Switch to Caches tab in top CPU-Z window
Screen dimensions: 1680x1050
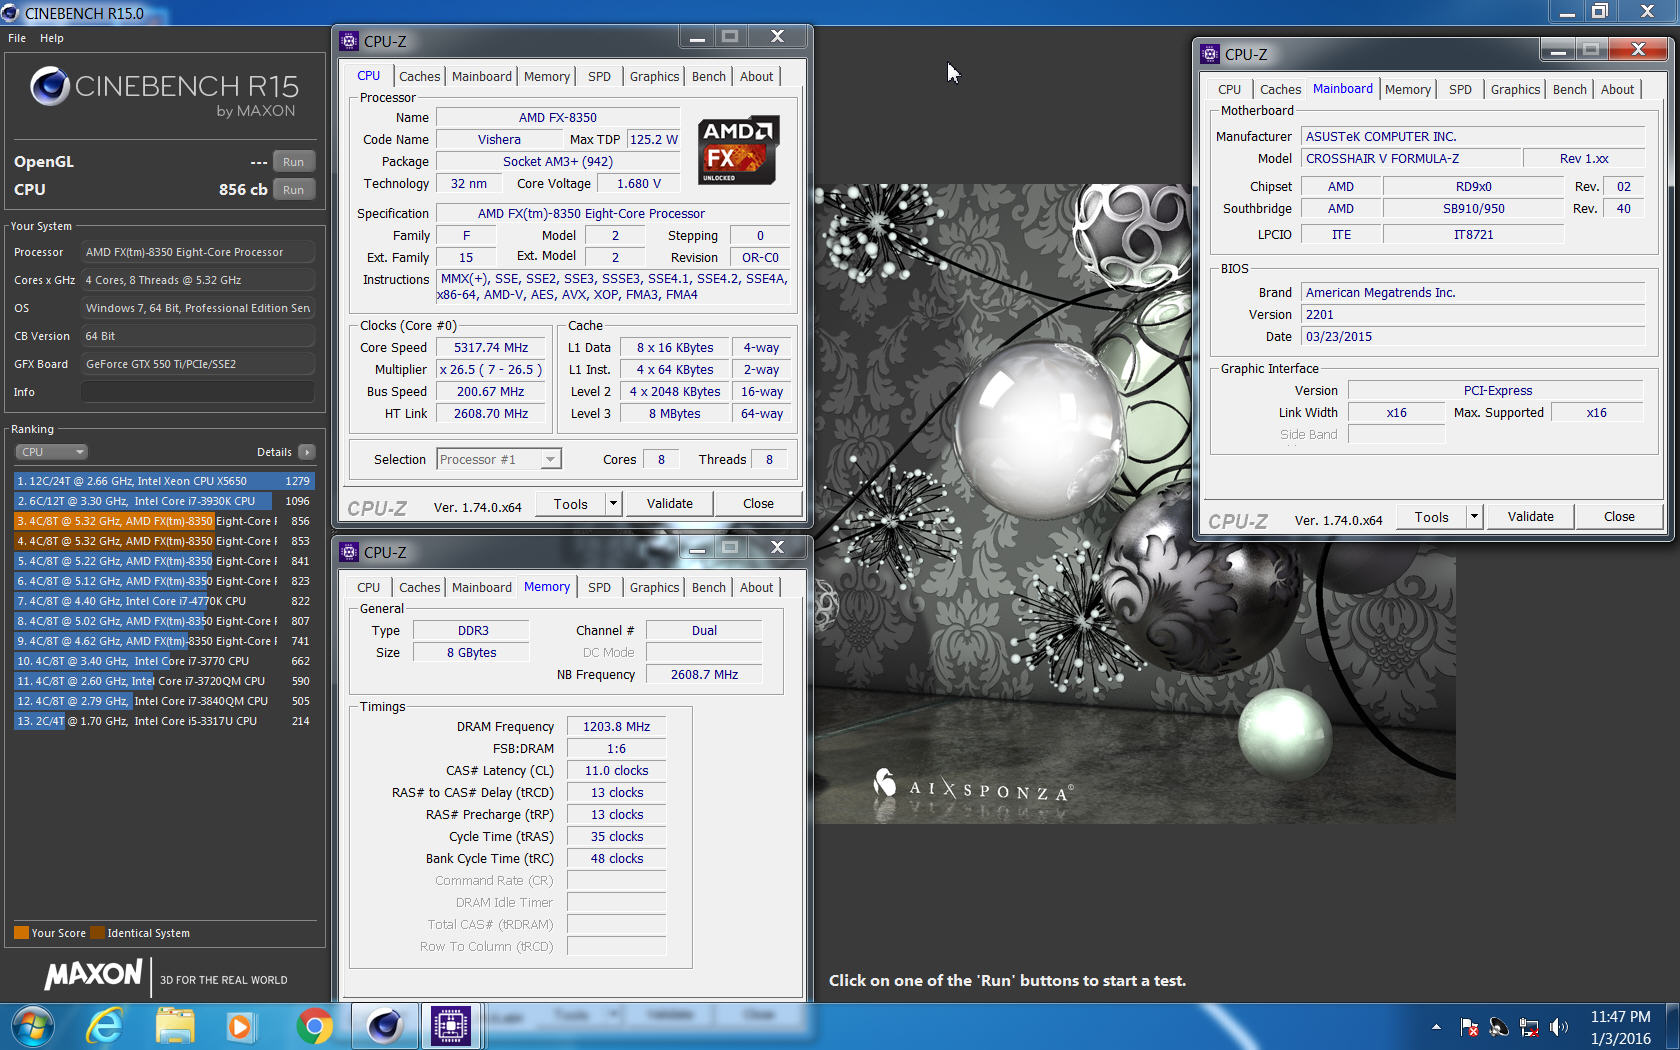[419, 76]
